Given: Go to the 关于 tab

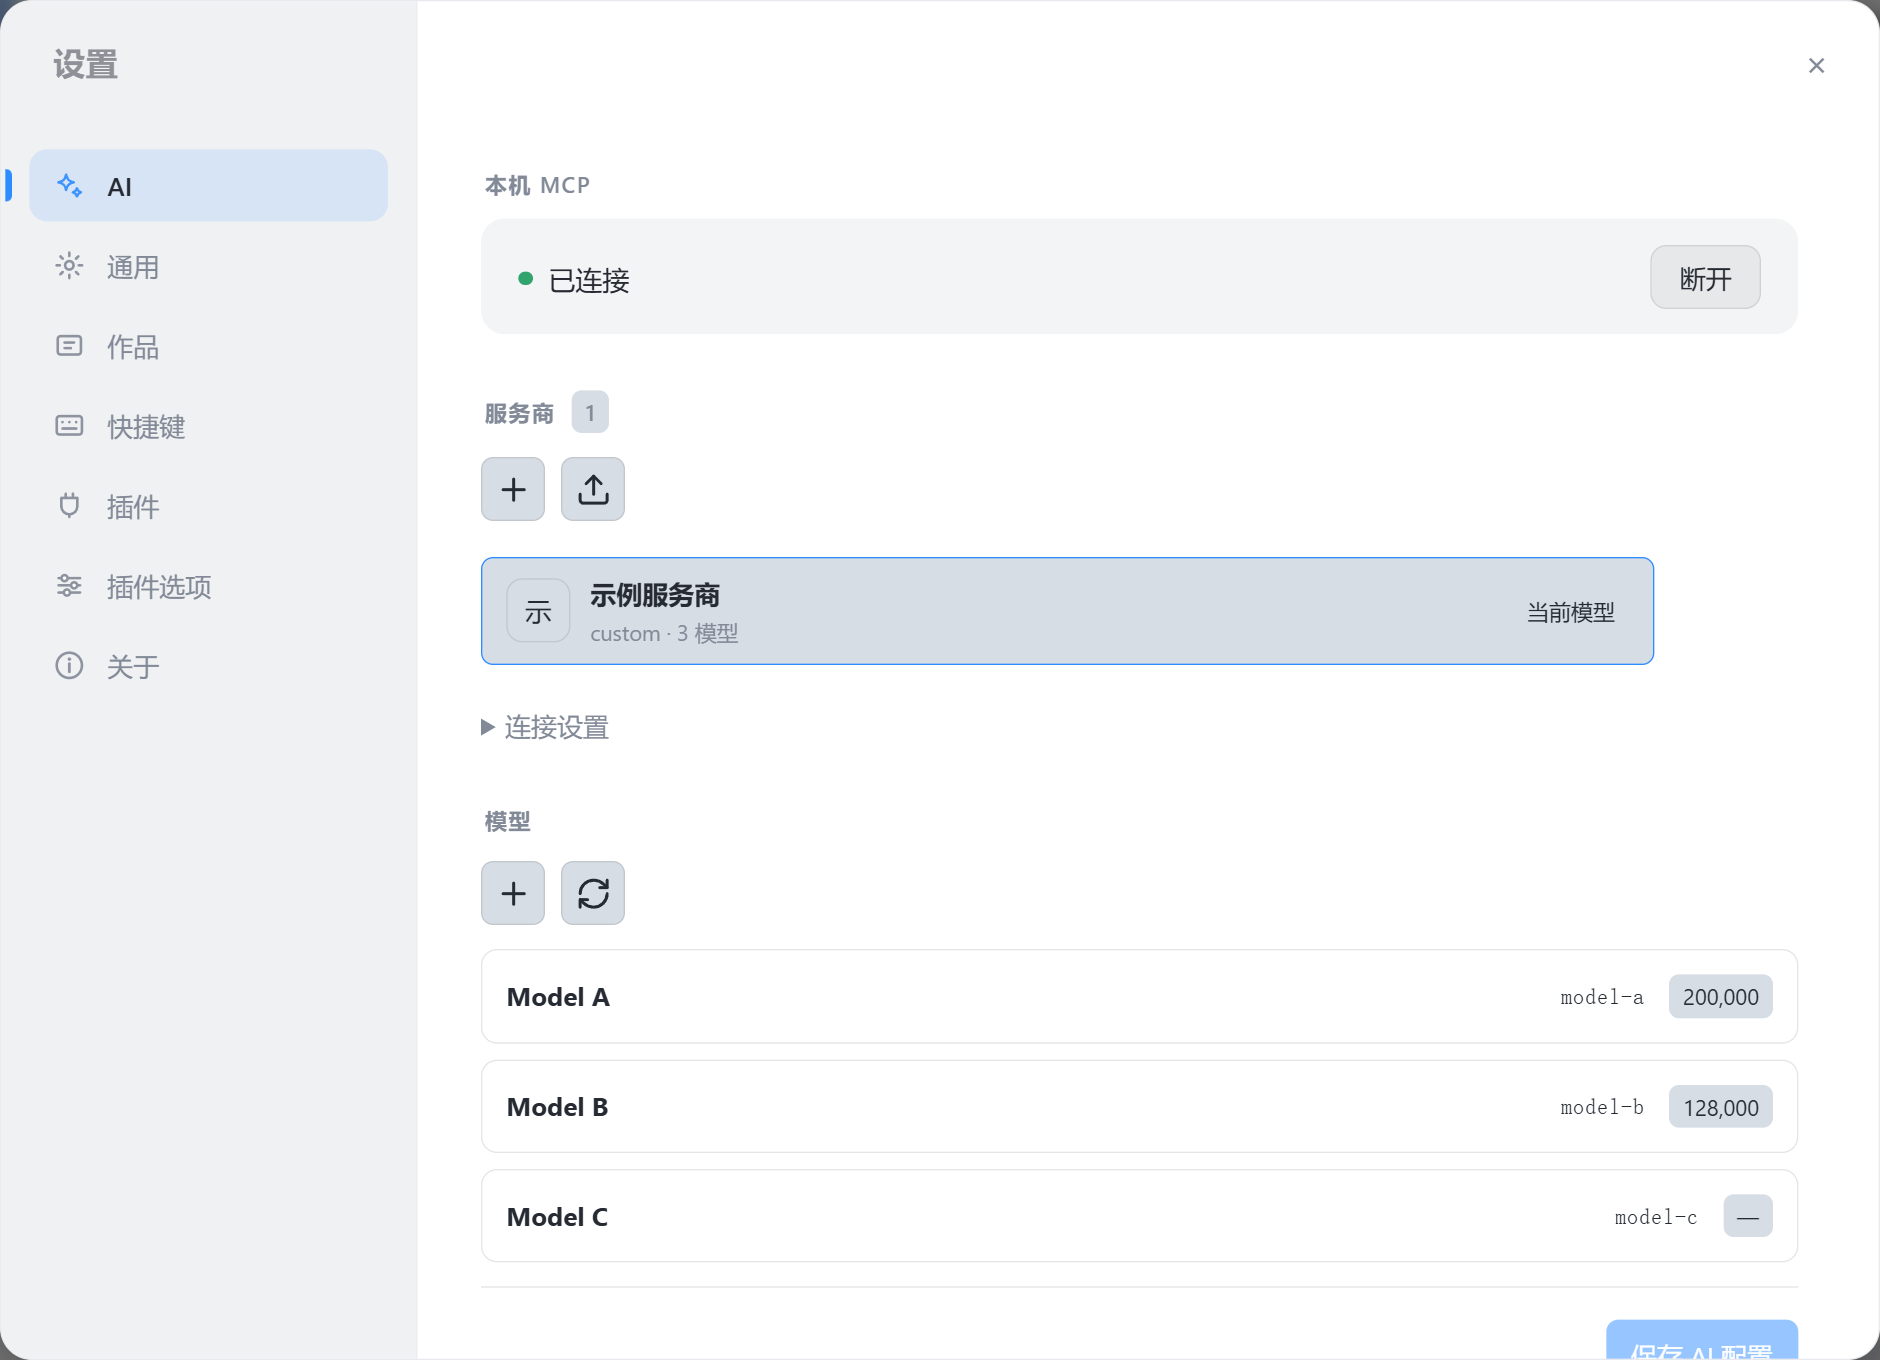Looking at the screenshot, I should coord(208,666).
